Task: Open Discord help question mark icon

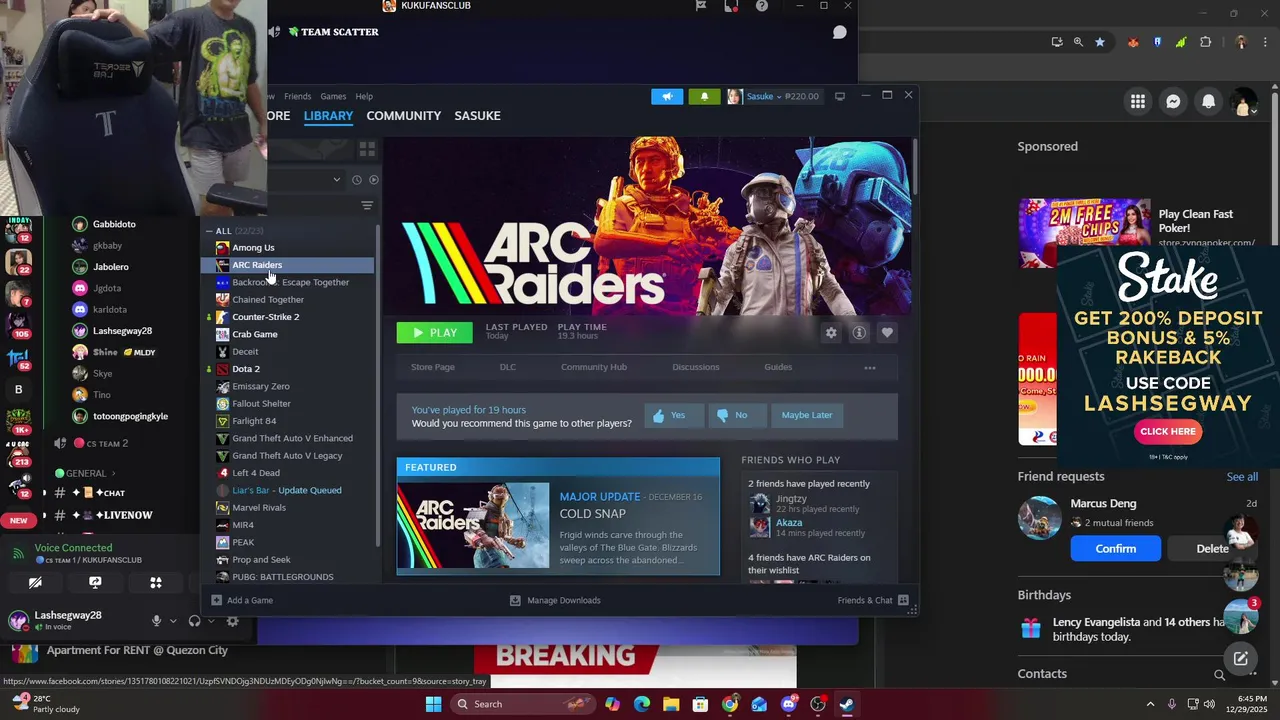Action: coord(762,6)
